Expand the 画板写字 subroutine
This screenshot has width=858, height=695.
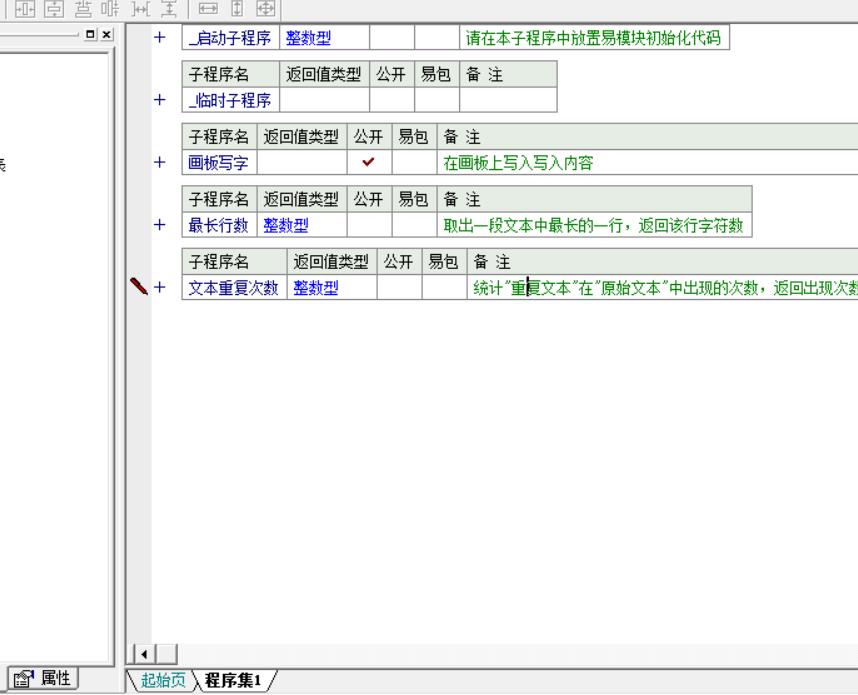click(158, 163)
